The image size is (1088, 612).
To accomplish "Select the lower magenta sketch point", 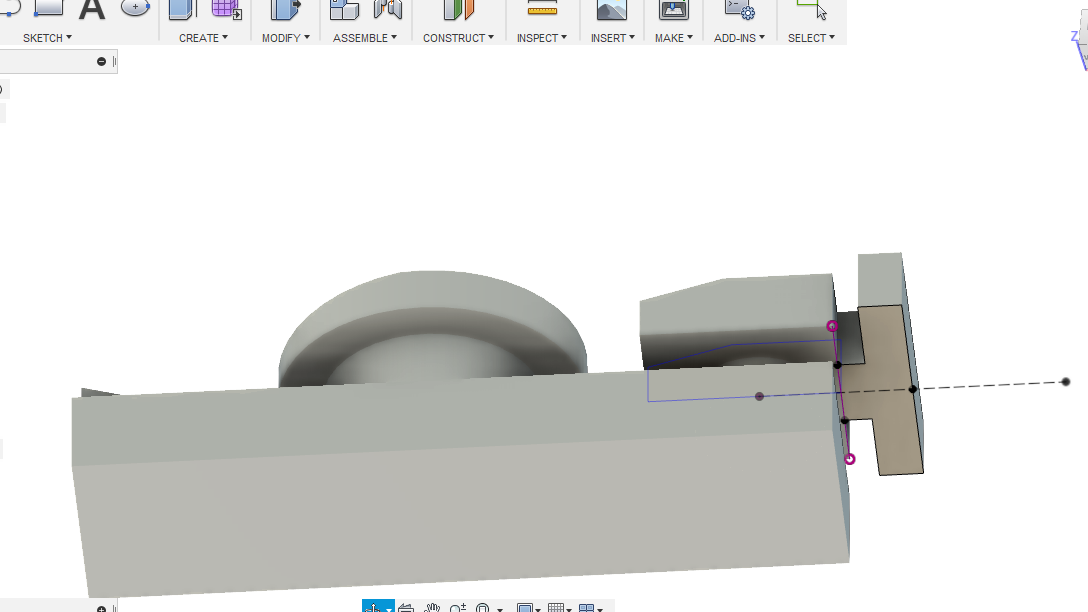I will coord(849,459).
